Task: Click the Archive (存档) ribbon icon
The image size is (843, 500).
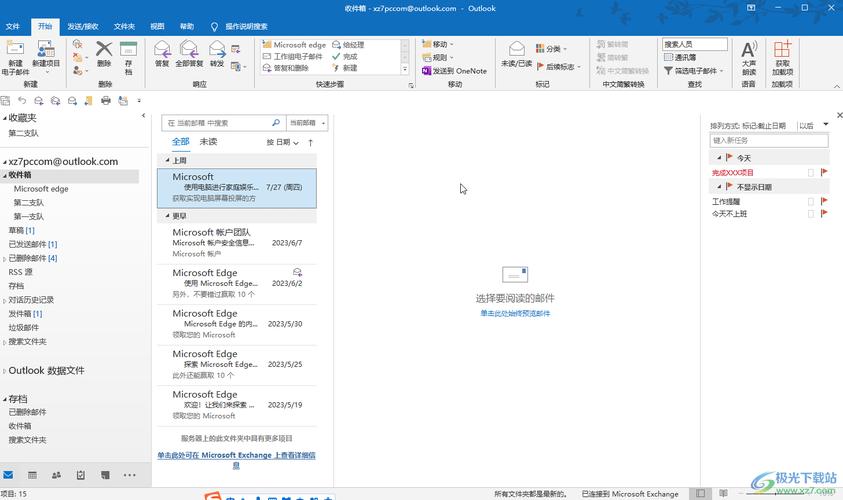Action: click(x=128, y=49)
